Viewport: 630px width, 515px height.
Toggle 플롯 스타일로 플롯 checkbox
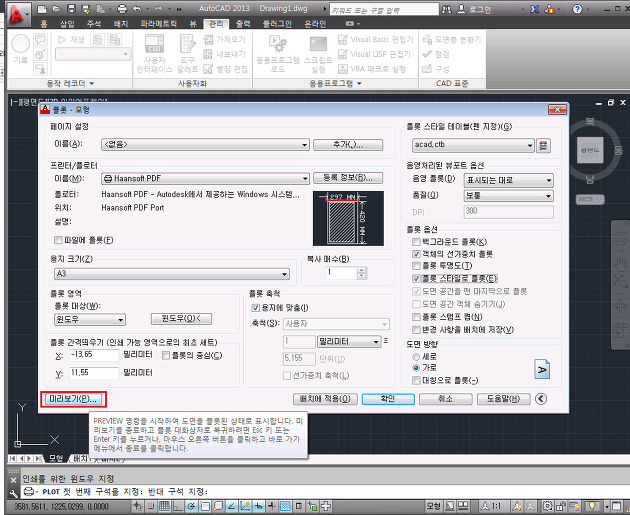point(416,278)
